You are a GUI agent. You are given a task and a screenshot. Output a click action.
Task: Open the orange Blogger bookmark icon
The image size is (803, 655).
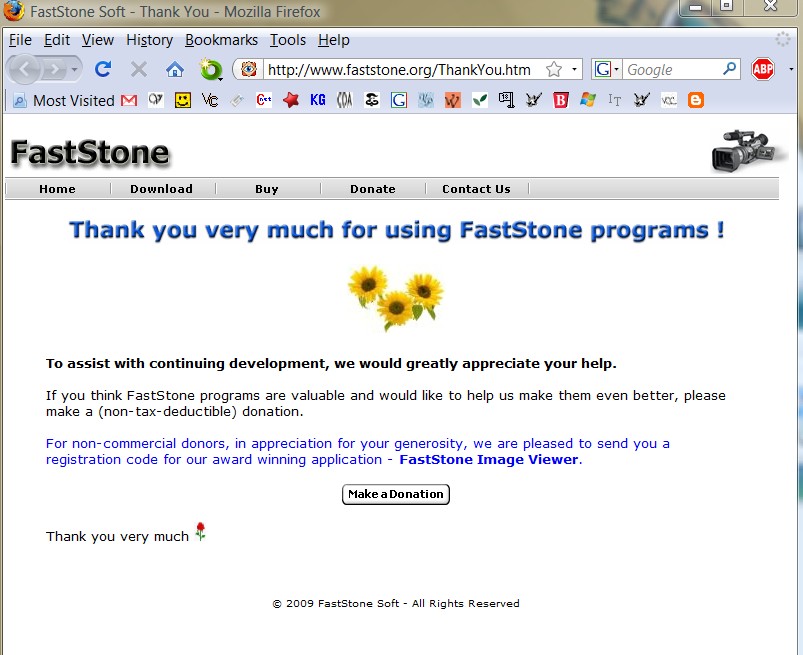[695, 100]
